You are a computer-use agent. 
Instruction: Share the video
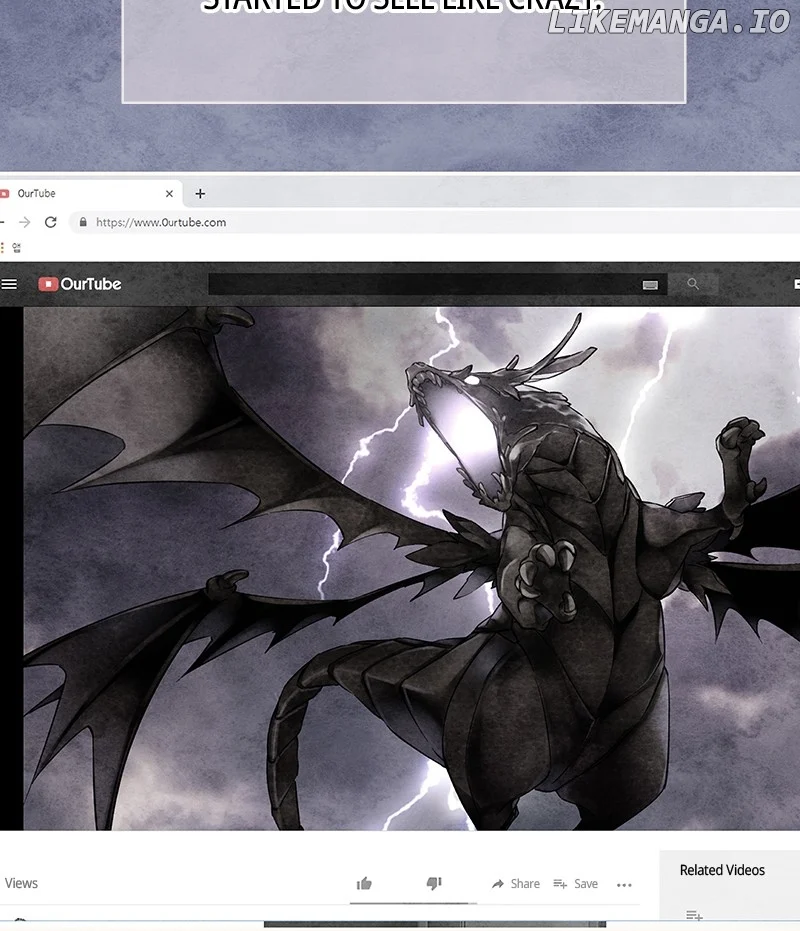[515, 884]
